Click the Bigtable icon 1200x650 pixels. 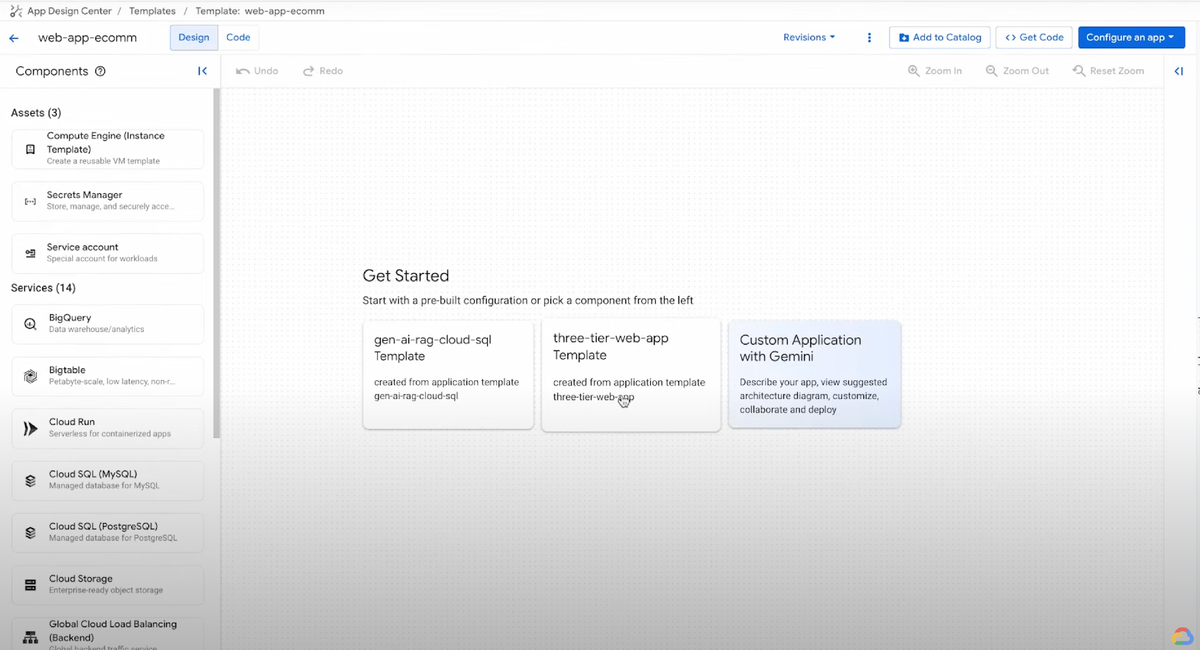point(30,376)
